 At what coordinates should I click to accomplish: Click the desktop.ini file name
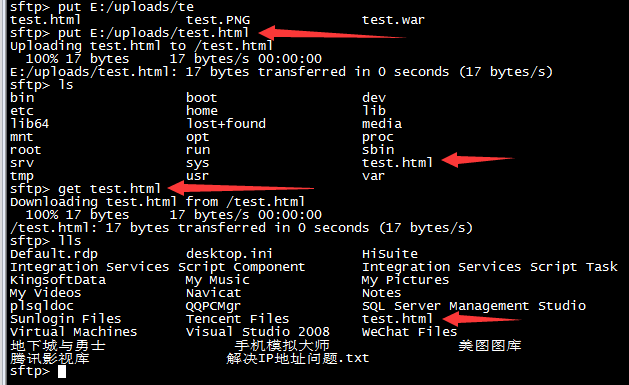(229, 253)
